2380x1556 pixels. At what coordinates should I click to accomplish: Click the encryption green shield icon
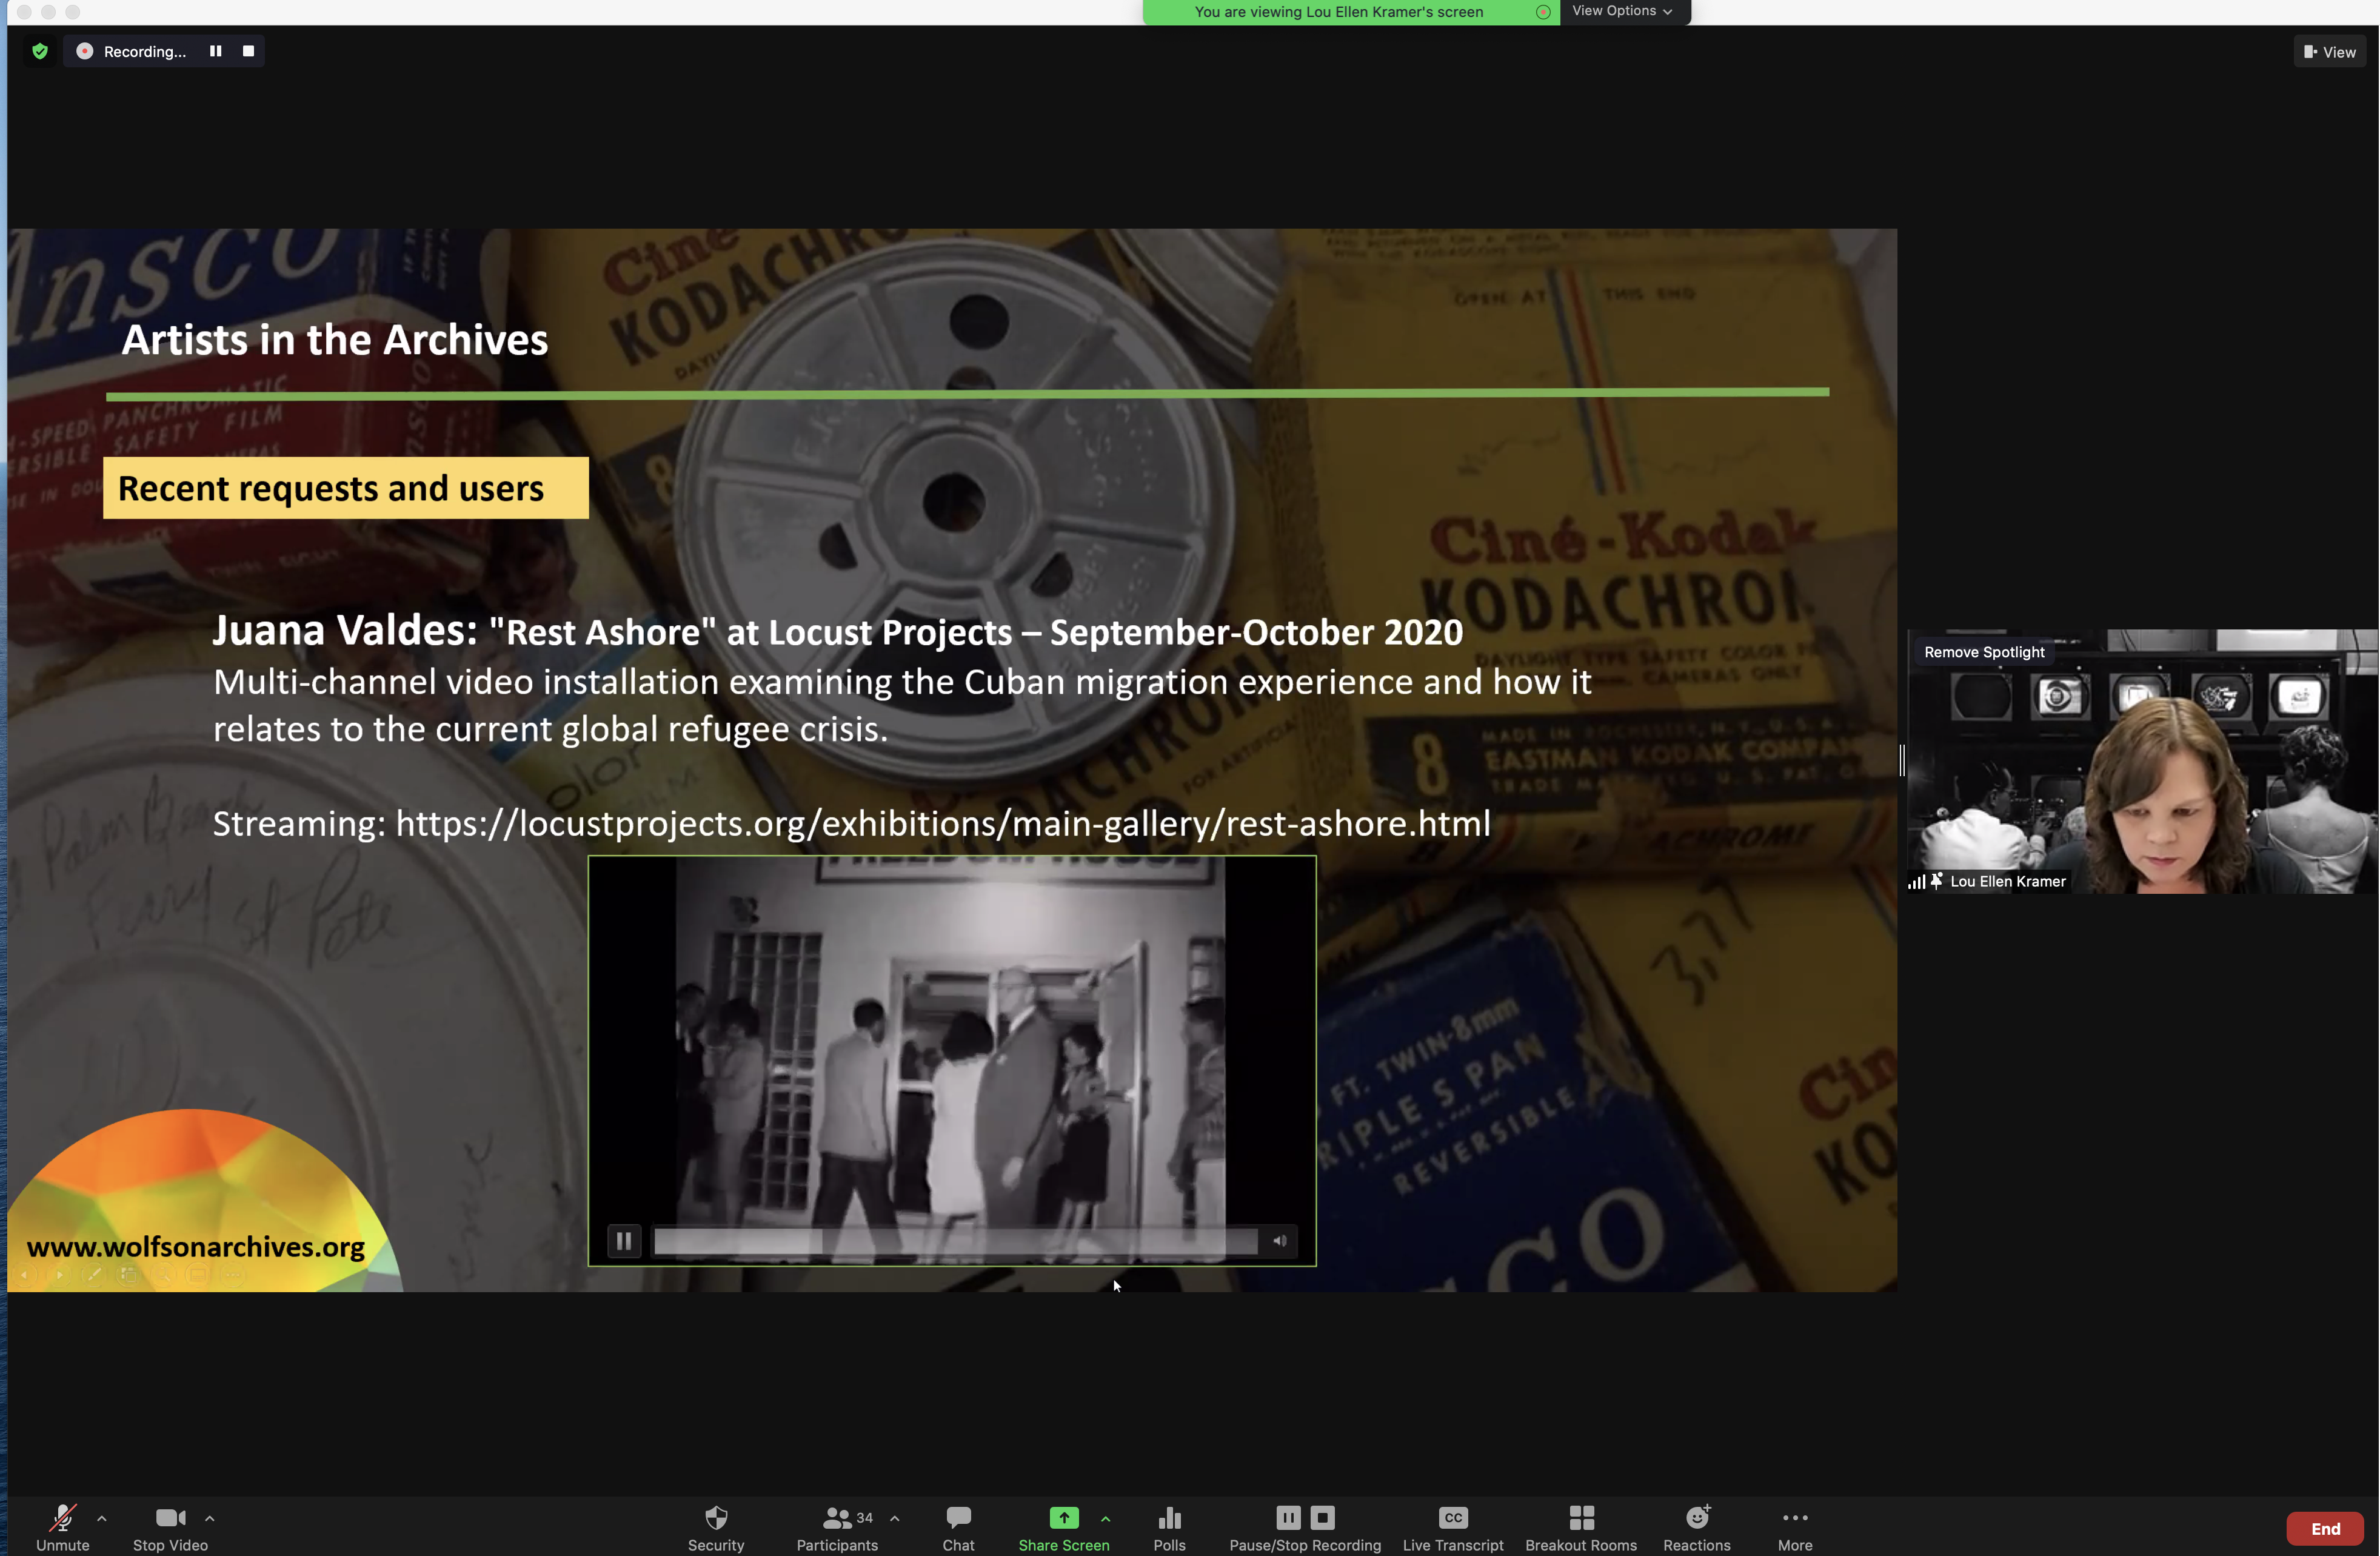pyautogui.click(x=40, y=51)
